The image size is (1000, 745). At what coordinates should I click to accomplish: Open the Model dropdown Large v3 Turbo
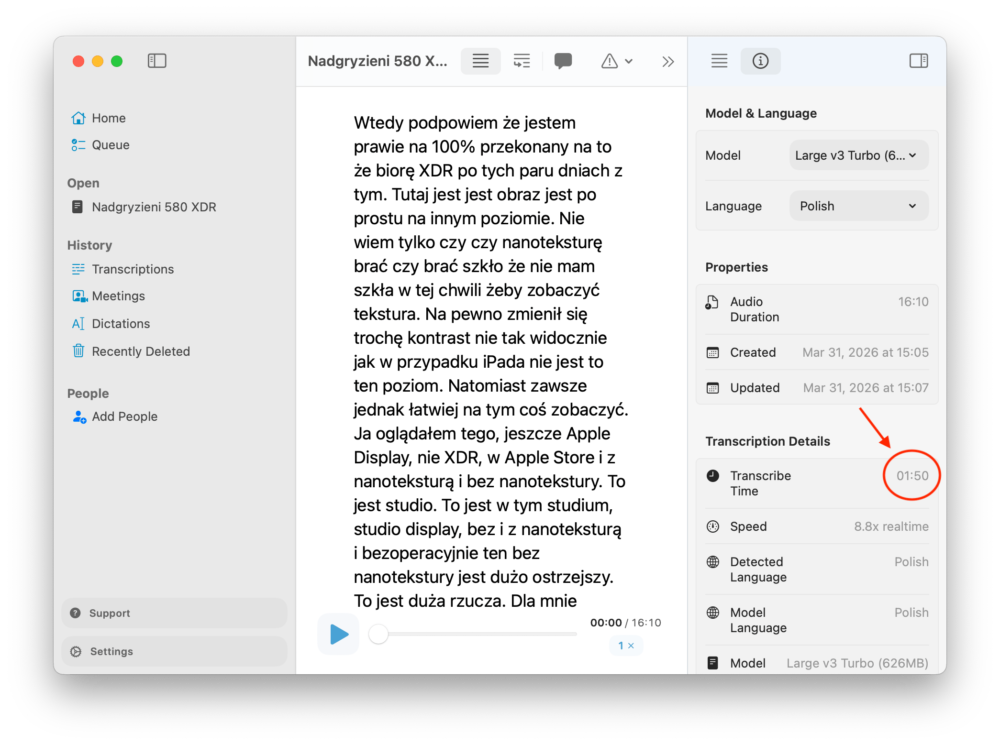click(x=858, y=155)
